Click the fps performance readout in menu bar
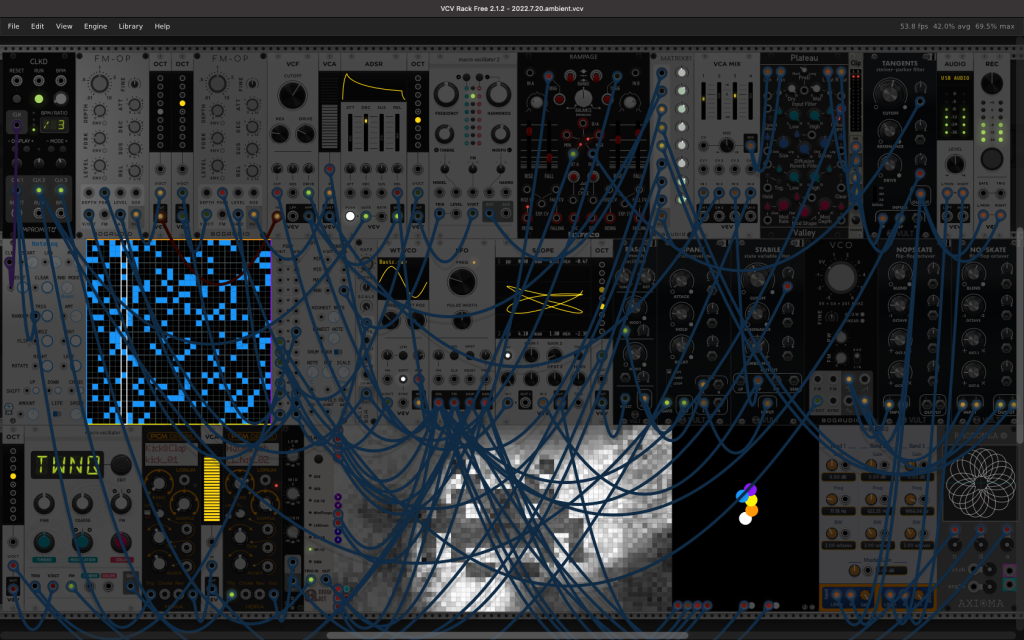 pyautogui.click(x=957, y=26)
